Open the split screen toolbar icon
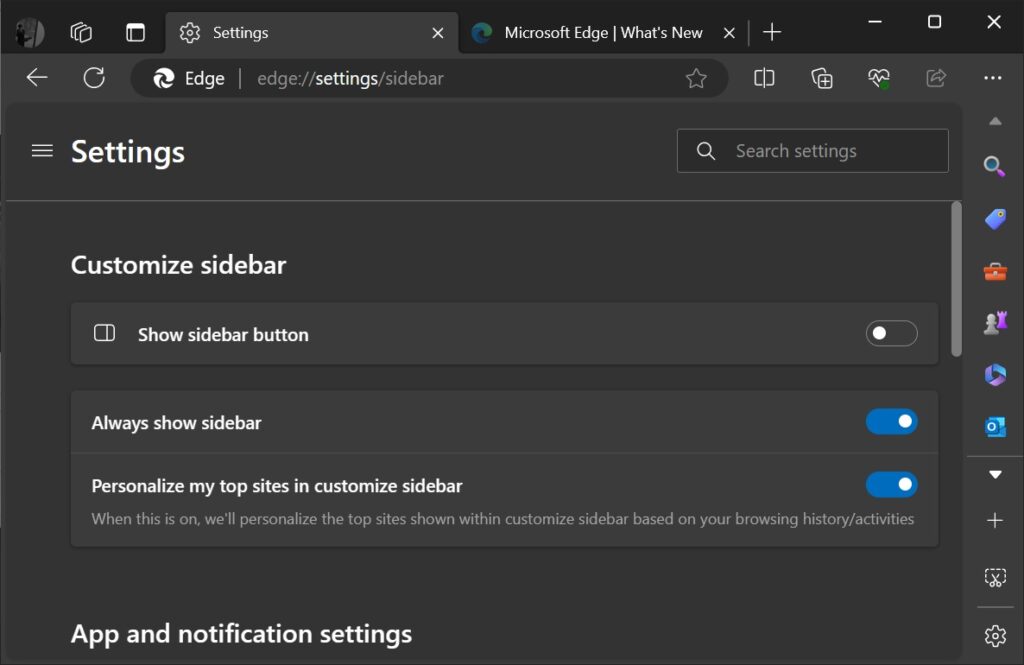This screenshot has height=665, width=1024. (764, 78)
